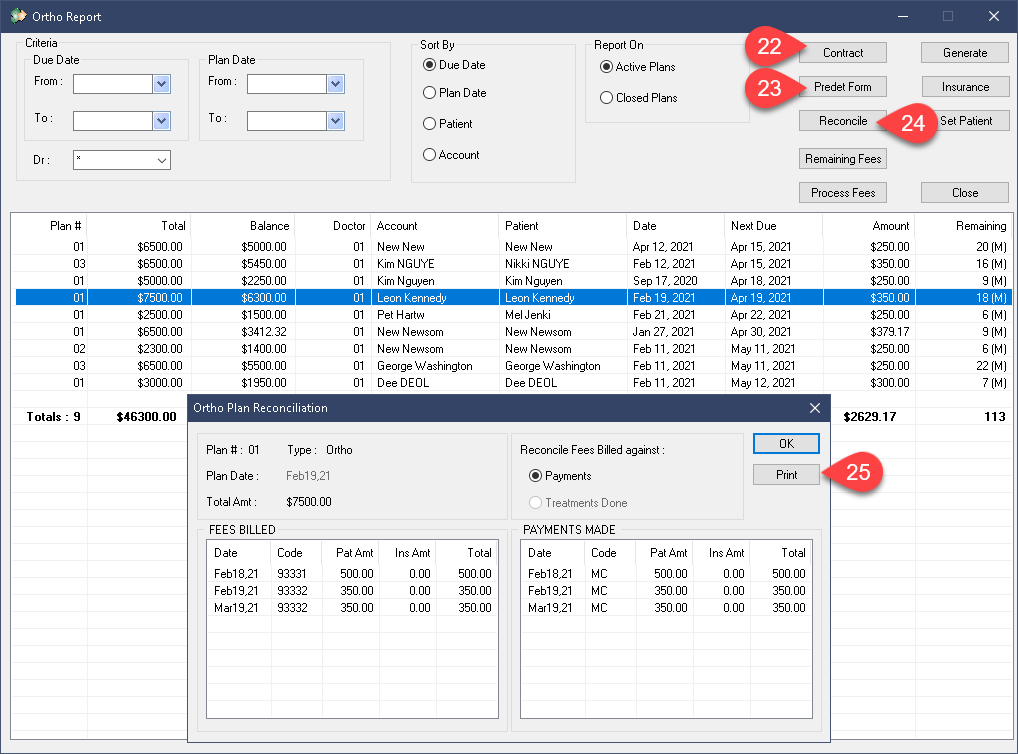This screenshot has height=754, width=1018.
Task: Click George Washington in the Patient column
Action: click(552, 366)
